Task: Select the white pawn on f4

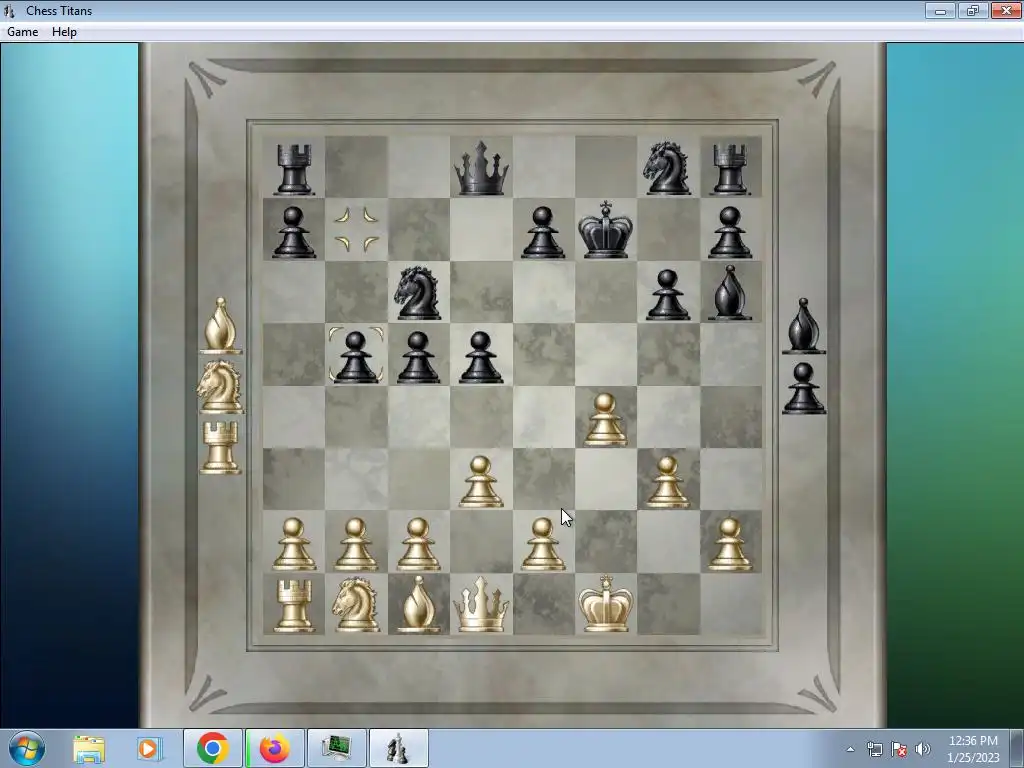Action: [x=605, y=420]
